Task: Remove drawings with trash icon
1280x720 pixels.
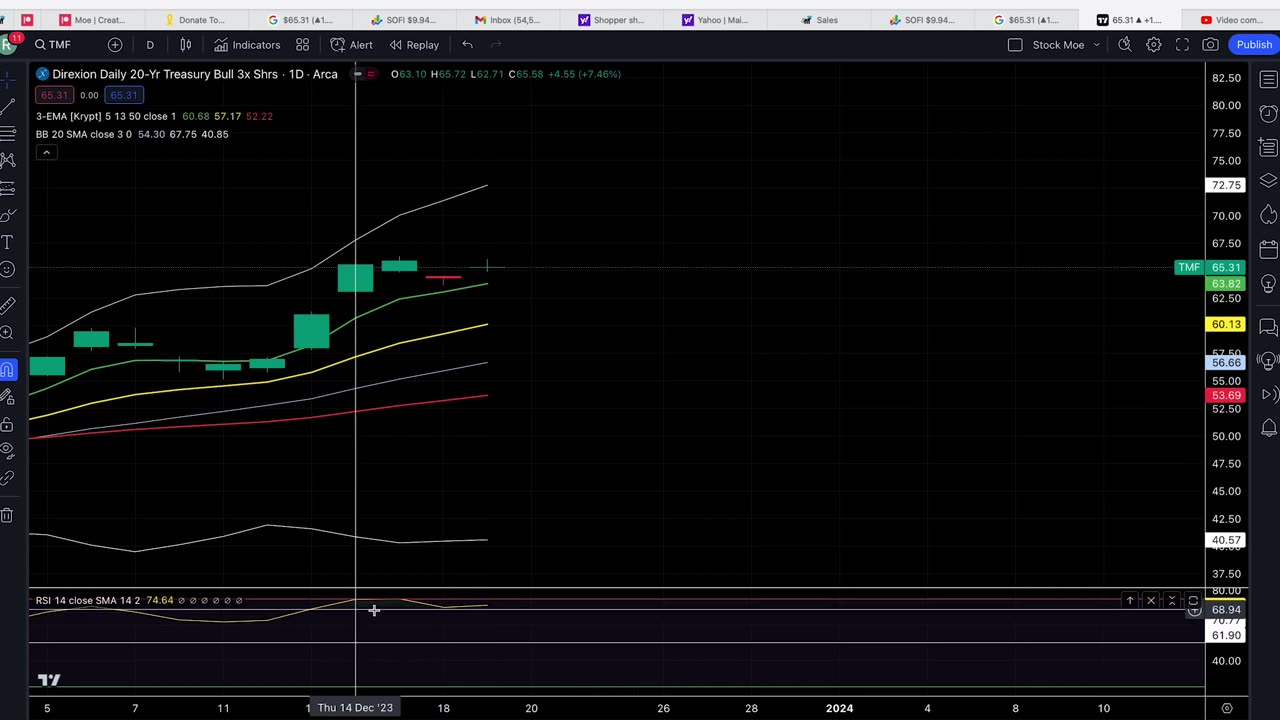Action: (x=7, y=515)
